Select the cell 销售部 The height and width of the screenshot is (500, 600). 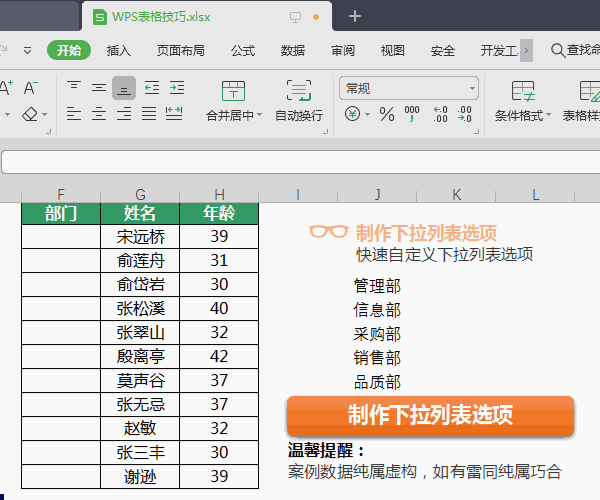point(377,358)
